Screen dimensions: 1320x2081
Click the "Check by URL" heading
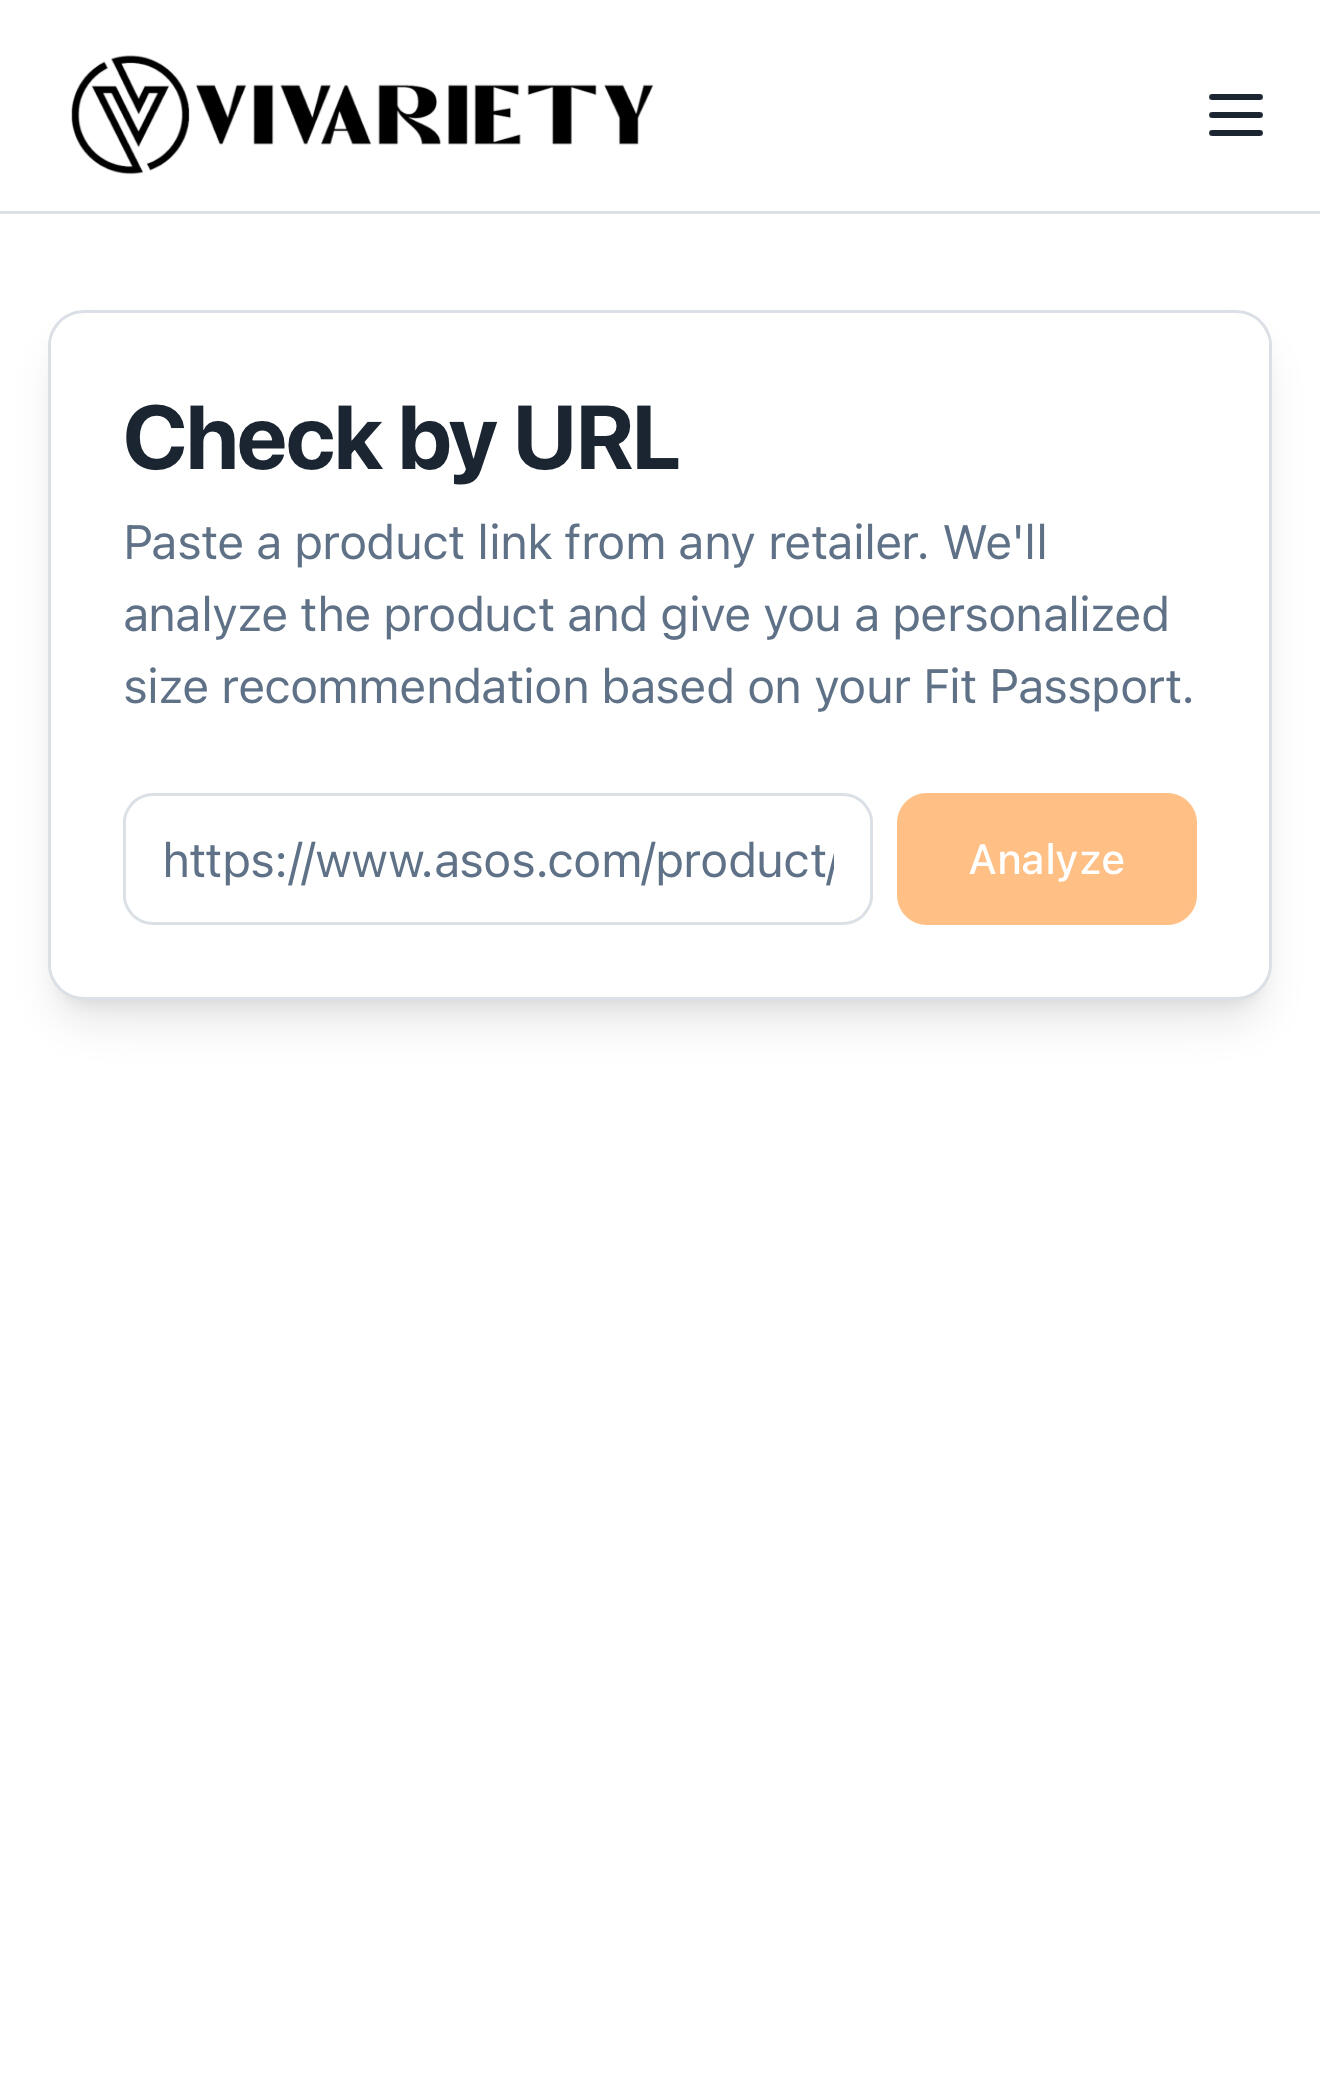point(401,438)
